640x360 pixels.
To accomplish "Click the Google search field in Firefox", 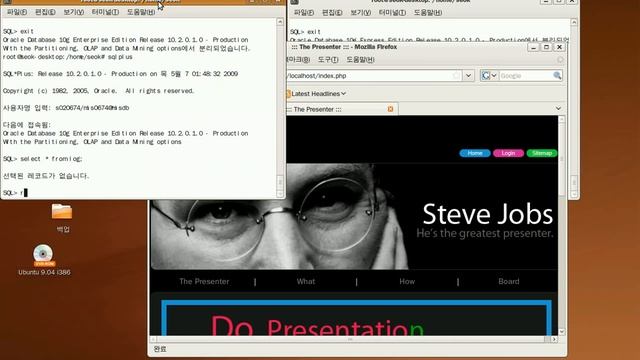I will coord(525,76).
